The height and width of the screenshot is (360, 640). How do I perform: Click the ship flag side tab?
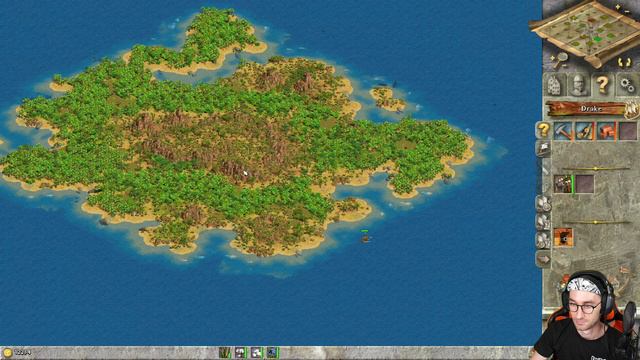[x=543, y=149]
